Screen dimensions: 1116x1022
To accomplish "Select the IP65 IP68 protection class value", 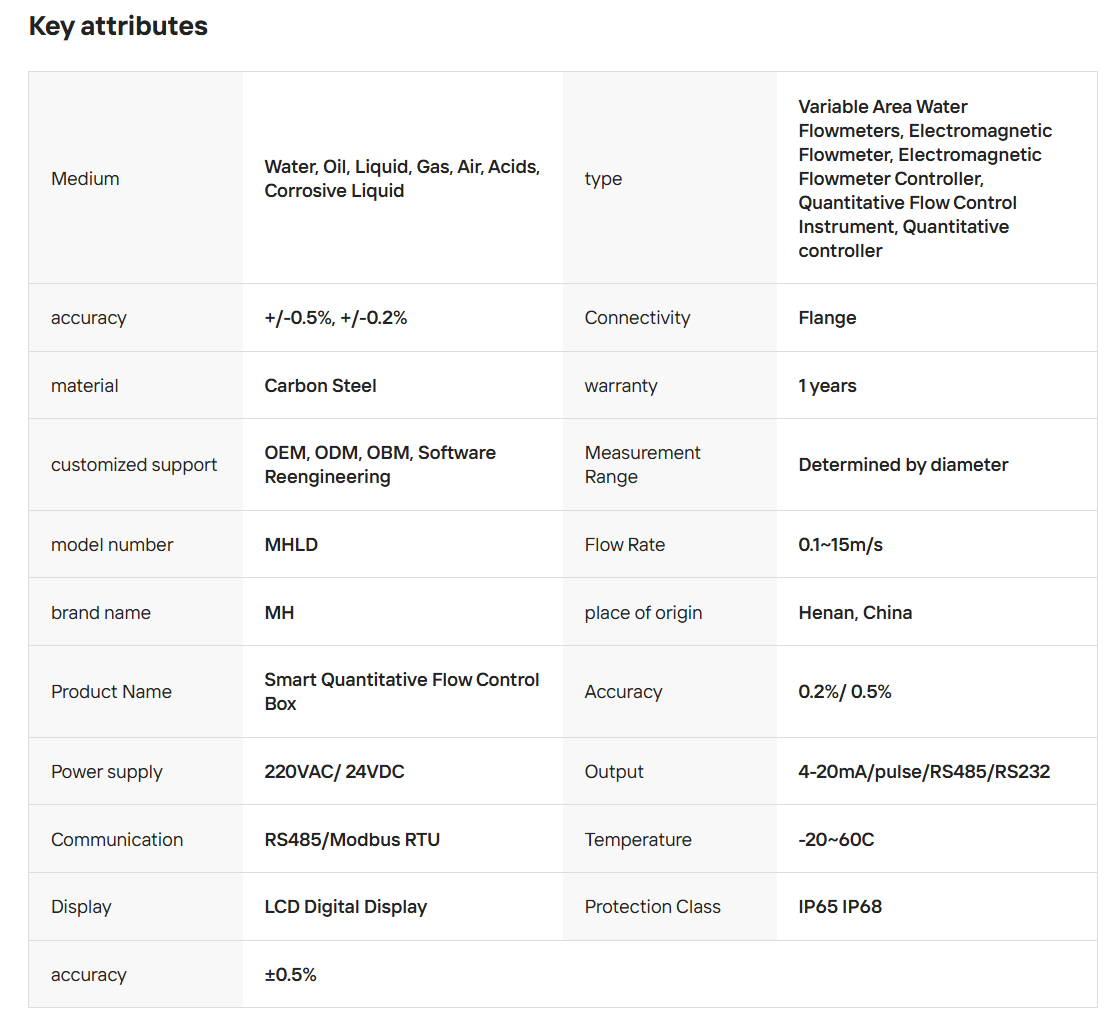I will tap(840, 907).
